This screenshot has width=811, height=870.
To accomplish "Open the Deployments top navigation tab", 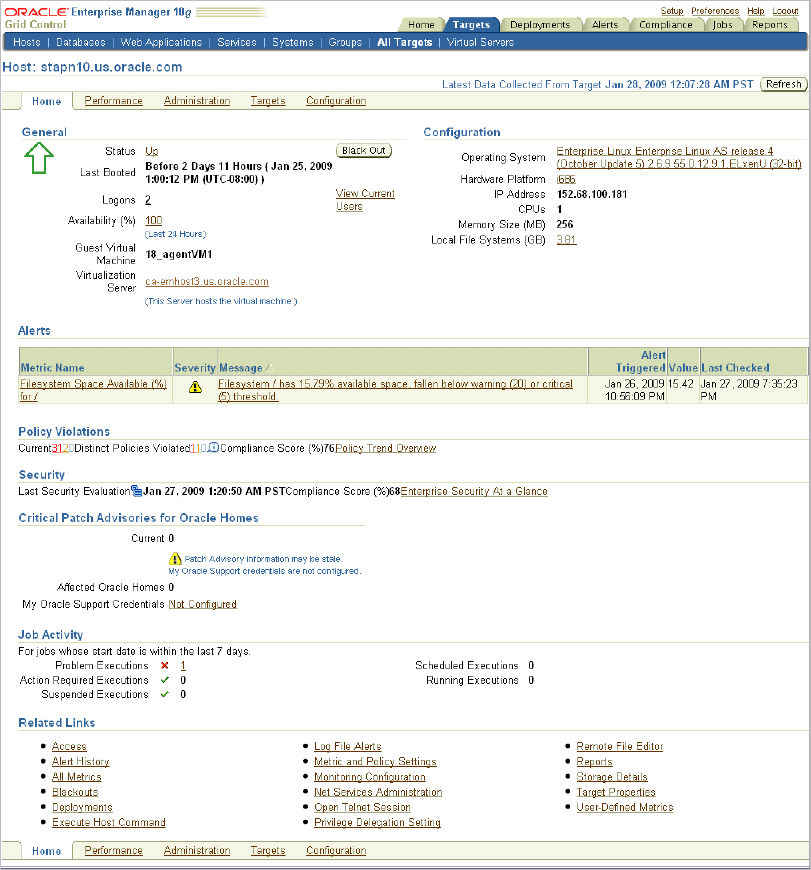I will tap(540, 25).
